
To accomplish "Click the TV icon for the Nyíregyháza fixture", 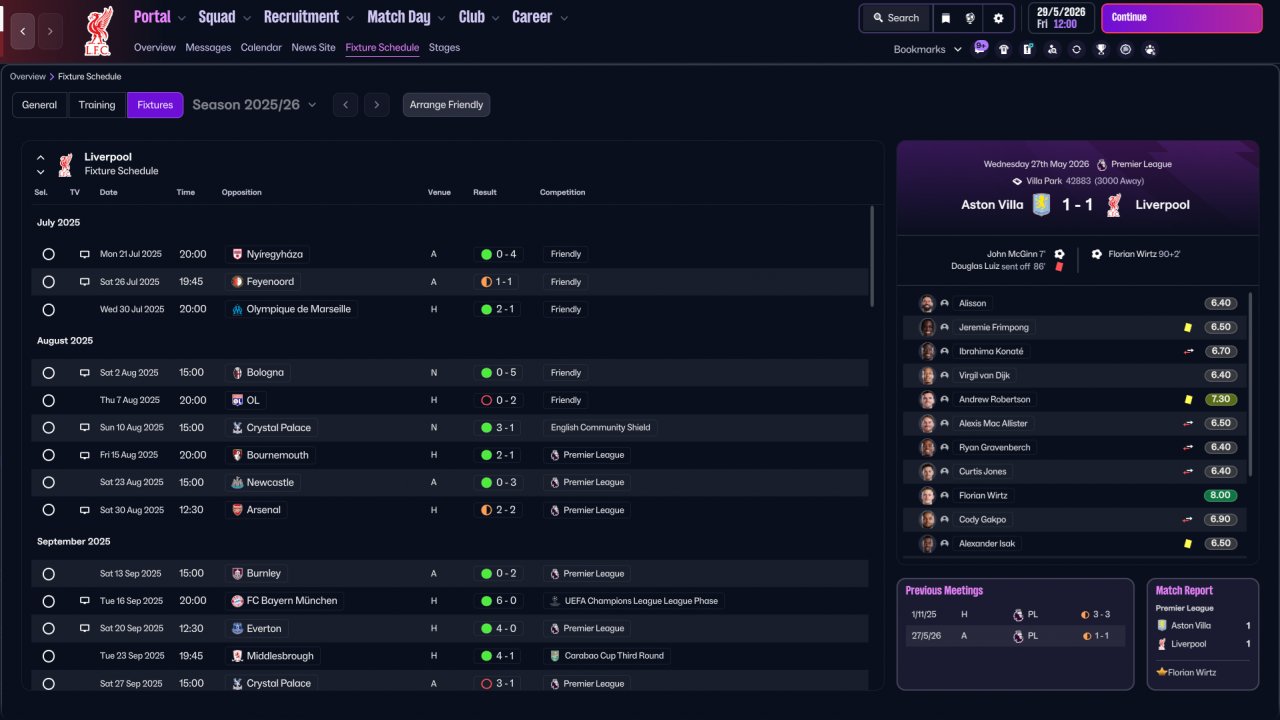I will (85, 254).
